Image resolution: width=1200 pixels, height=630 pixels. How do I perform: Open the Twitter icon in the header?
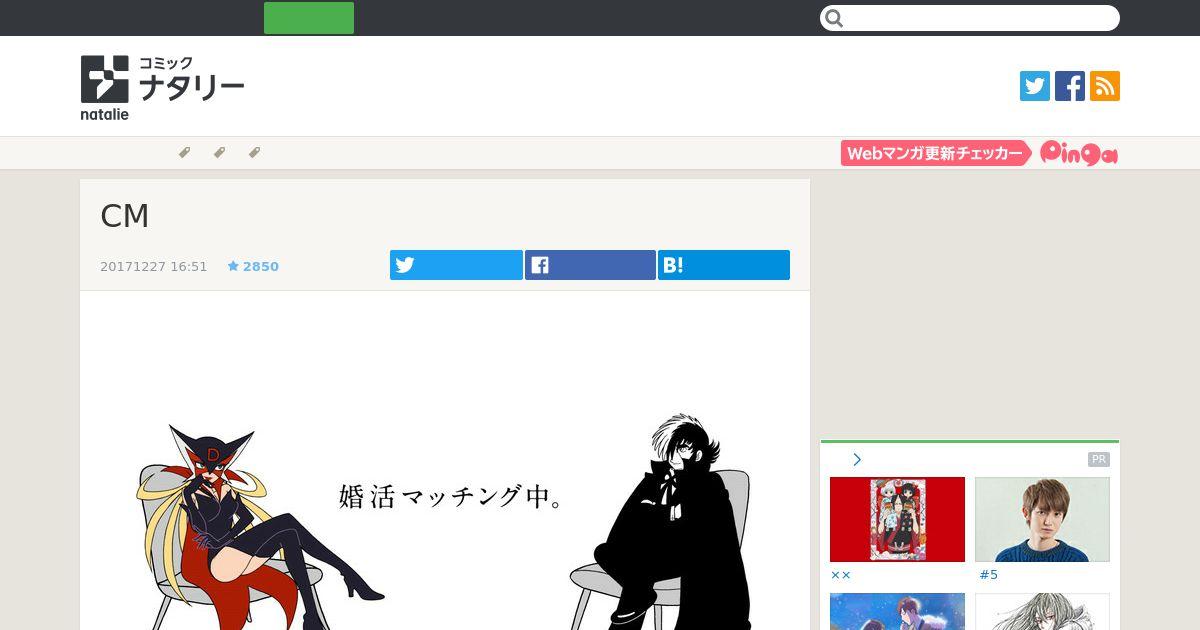tap(1035, 86)
